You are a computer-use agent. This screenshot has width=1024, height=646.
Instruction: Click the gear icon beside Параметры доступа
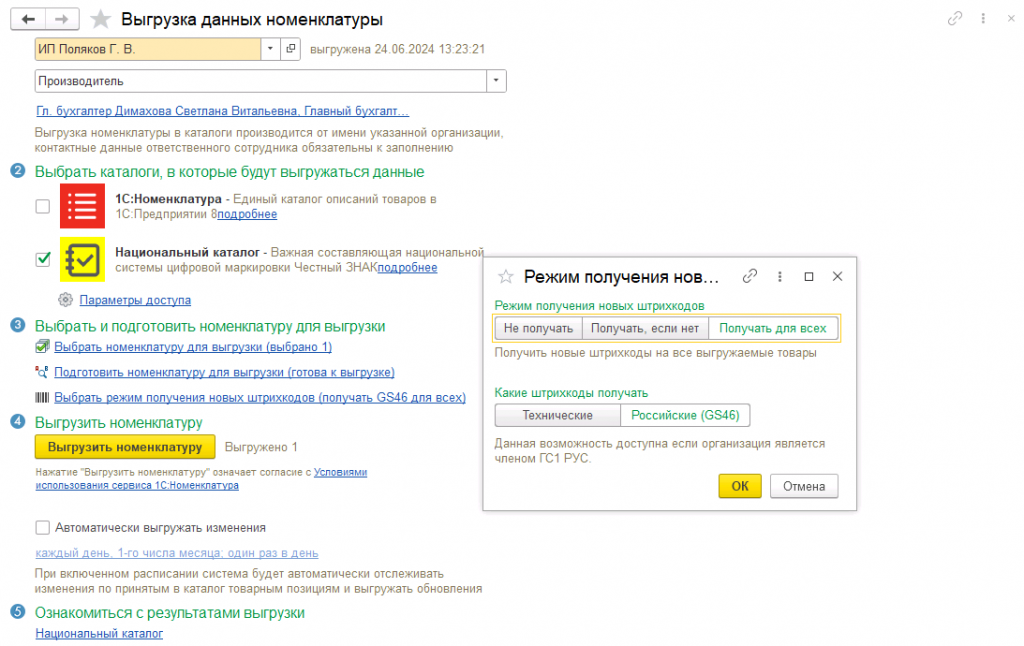66,300
